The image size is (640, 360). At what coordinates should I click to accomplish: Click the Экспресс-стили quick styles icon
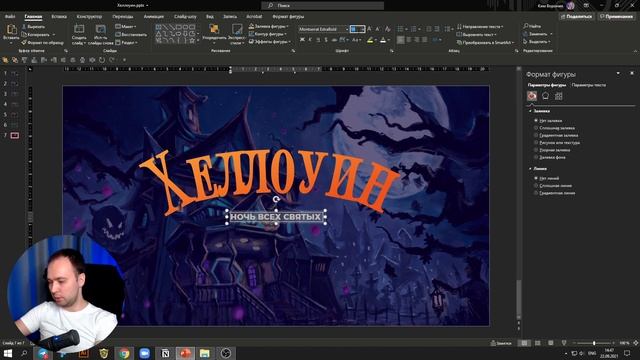(x=237, y=29)
